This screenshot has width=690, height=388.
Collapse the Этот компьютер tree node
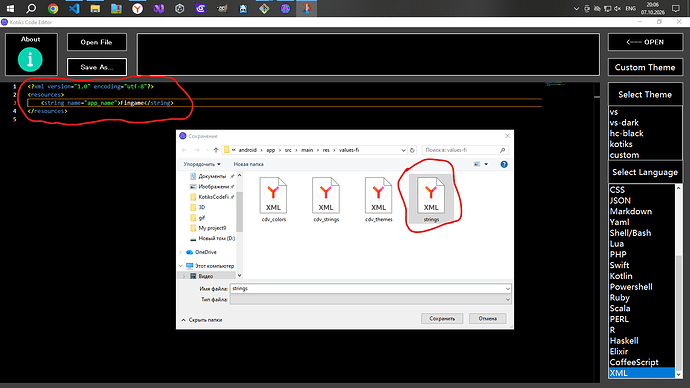click(x=180, y=266)
